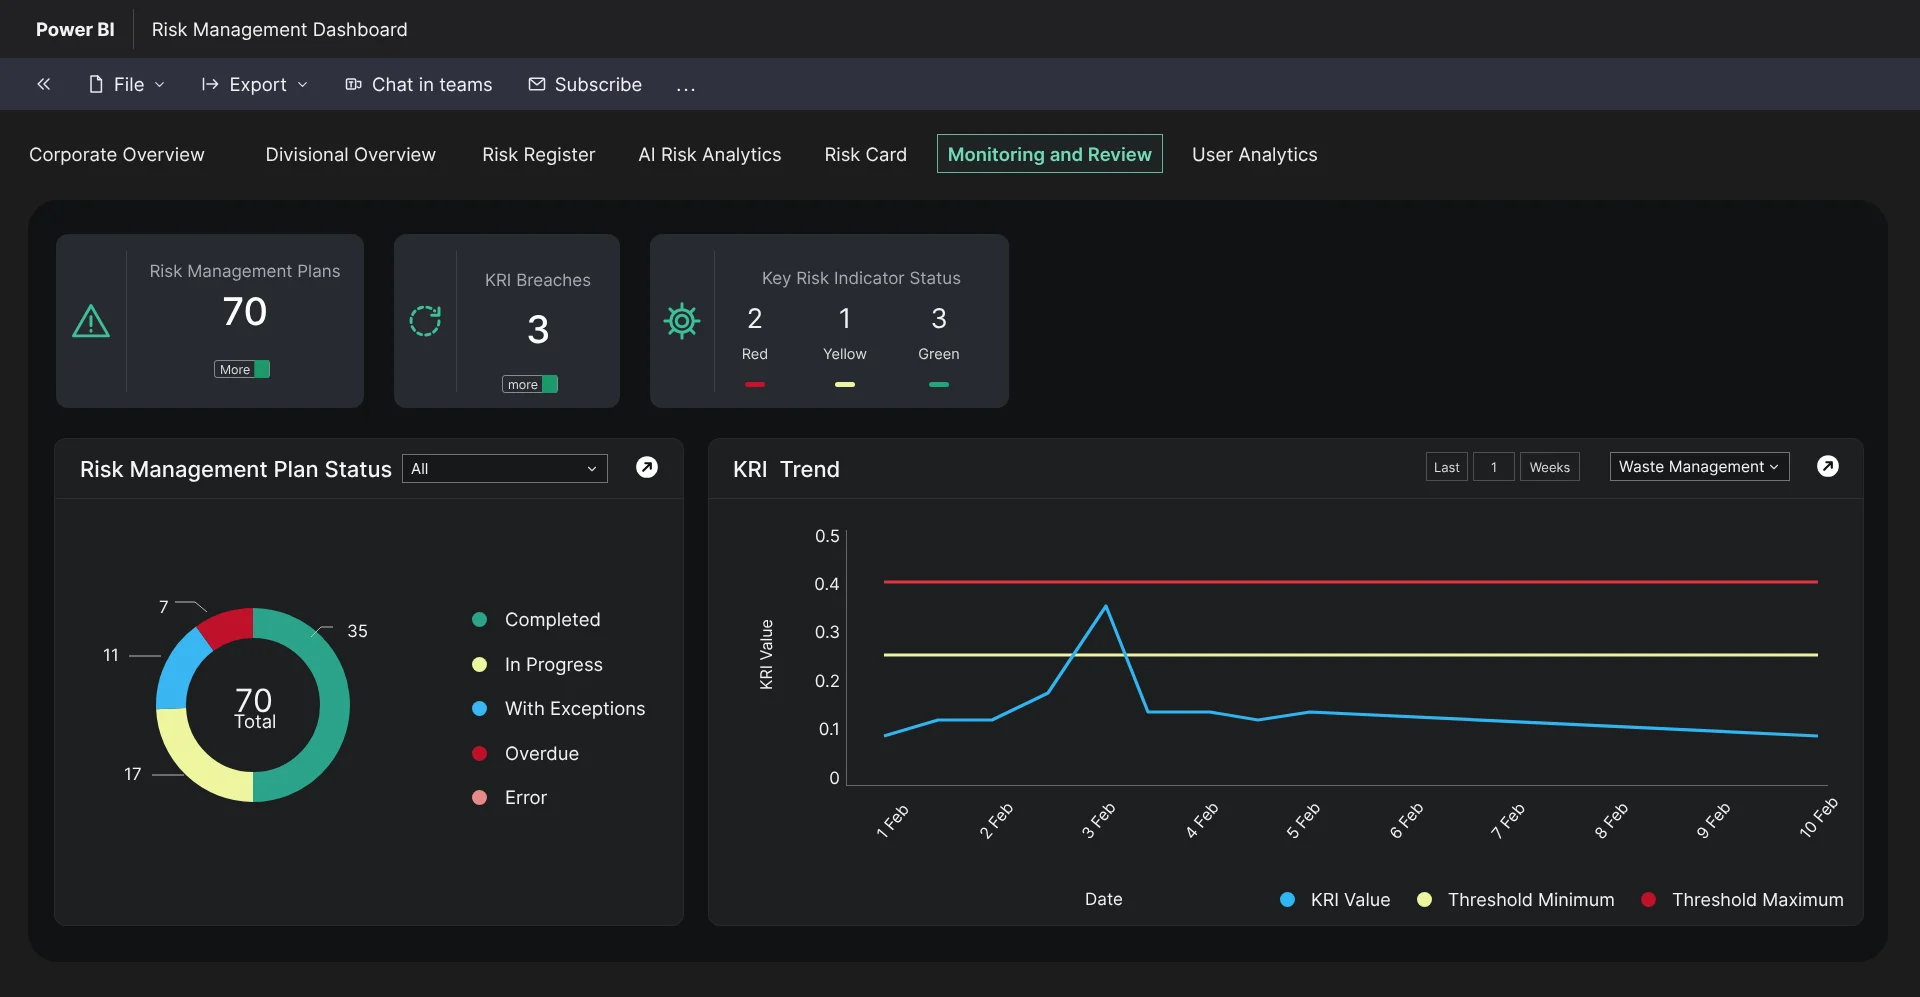Screen dimensions: 1920x997
Task: Click the green status color bar
Action: 939,384
